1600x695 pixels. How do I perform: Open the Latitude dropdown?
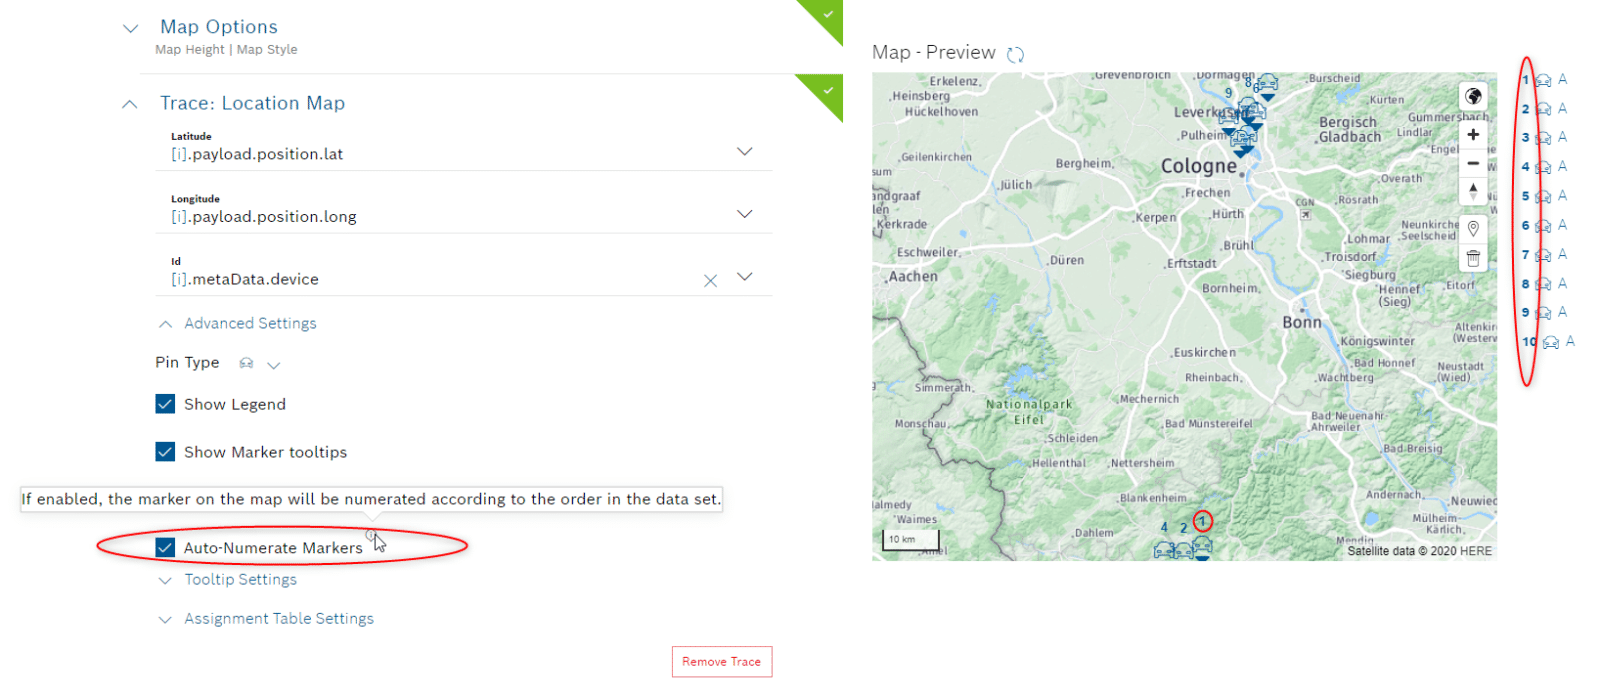pyautogui.click(x=744, y=152)
